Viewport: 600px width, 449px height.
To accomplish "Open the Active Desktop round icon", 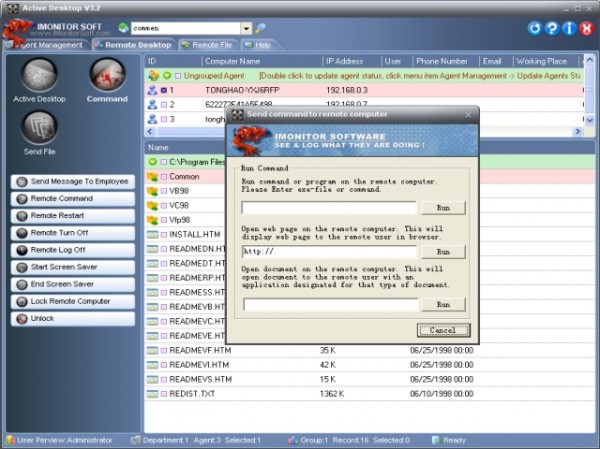I will (39, 75).
